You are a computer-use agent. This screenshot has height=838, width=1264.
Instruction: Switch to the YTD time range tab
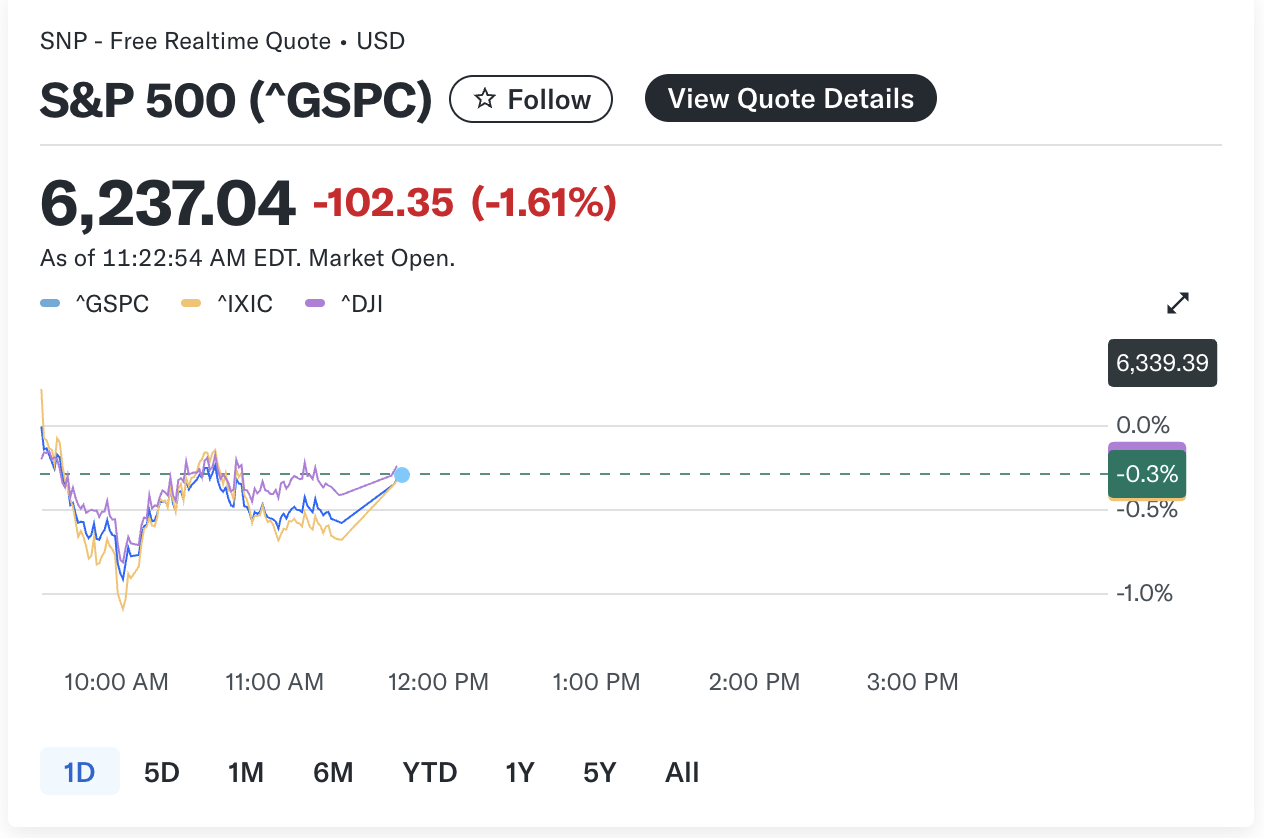pos(429,771)
